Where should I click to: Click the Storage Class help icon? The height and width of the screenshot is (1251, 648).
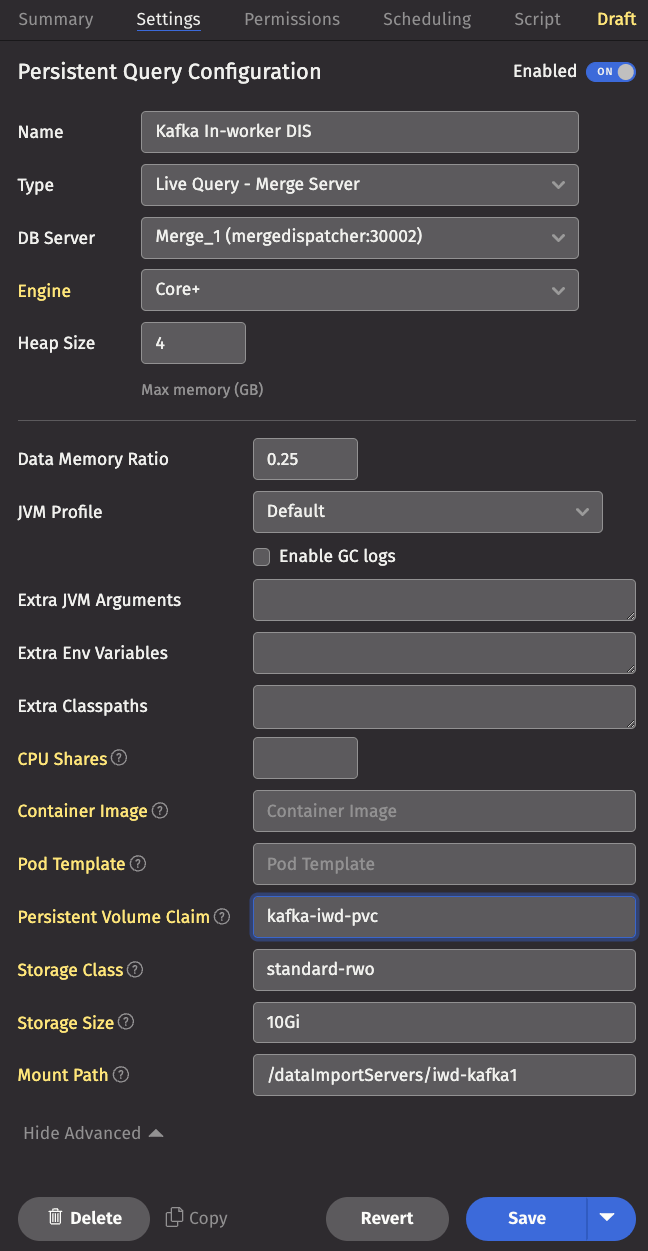[x=135, y=970]
